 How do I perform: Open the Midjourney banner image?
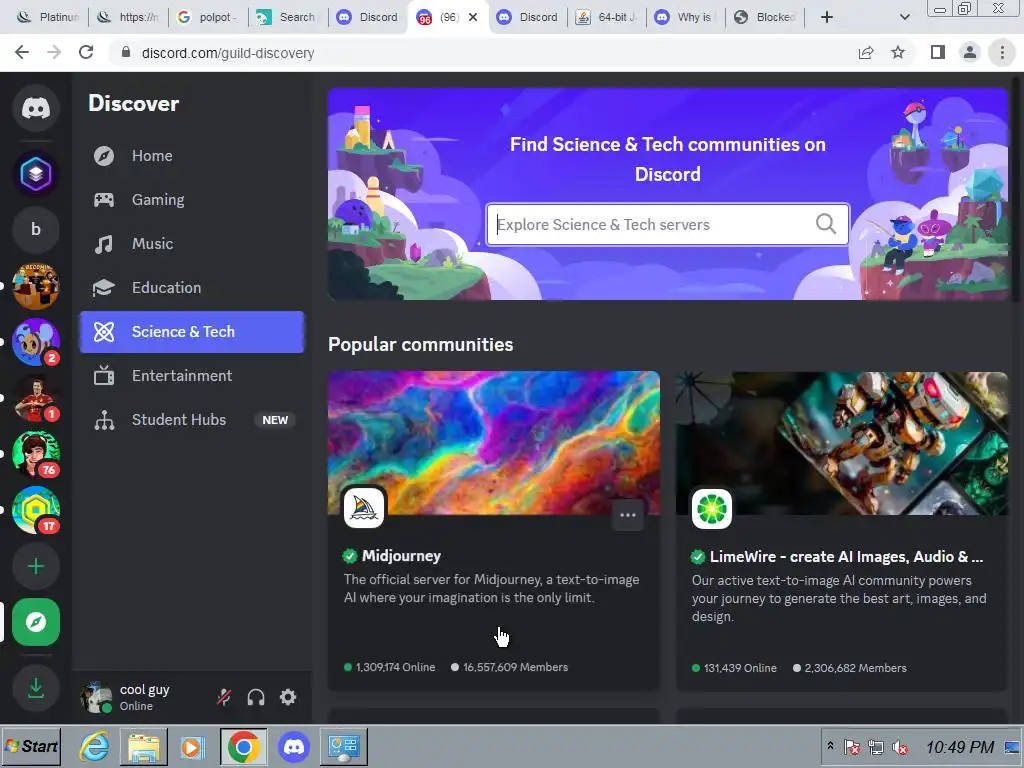tap(494, 443)
